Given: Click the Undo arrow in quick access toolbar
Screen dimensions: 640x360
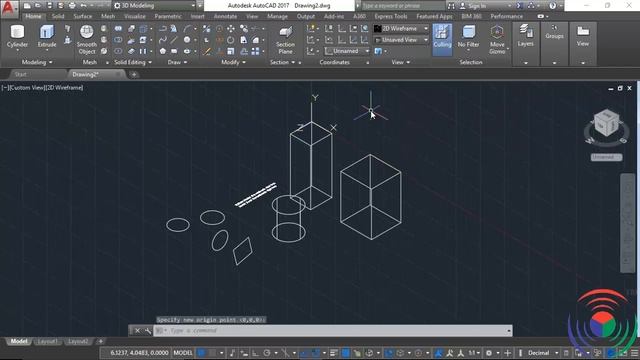Looking at the screenshot, I should click(84, 6).
